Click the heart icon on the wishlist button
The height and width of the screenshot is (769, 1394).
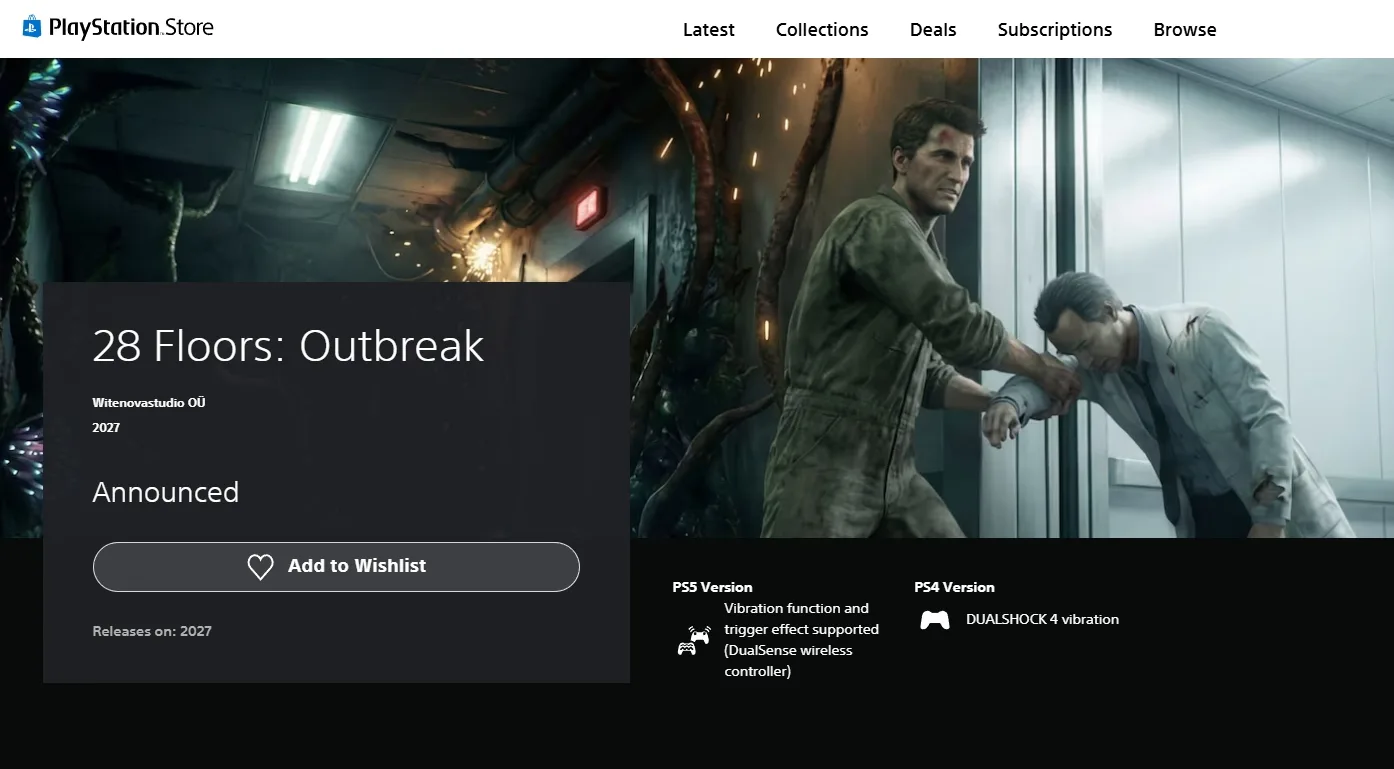pos(260,567)
